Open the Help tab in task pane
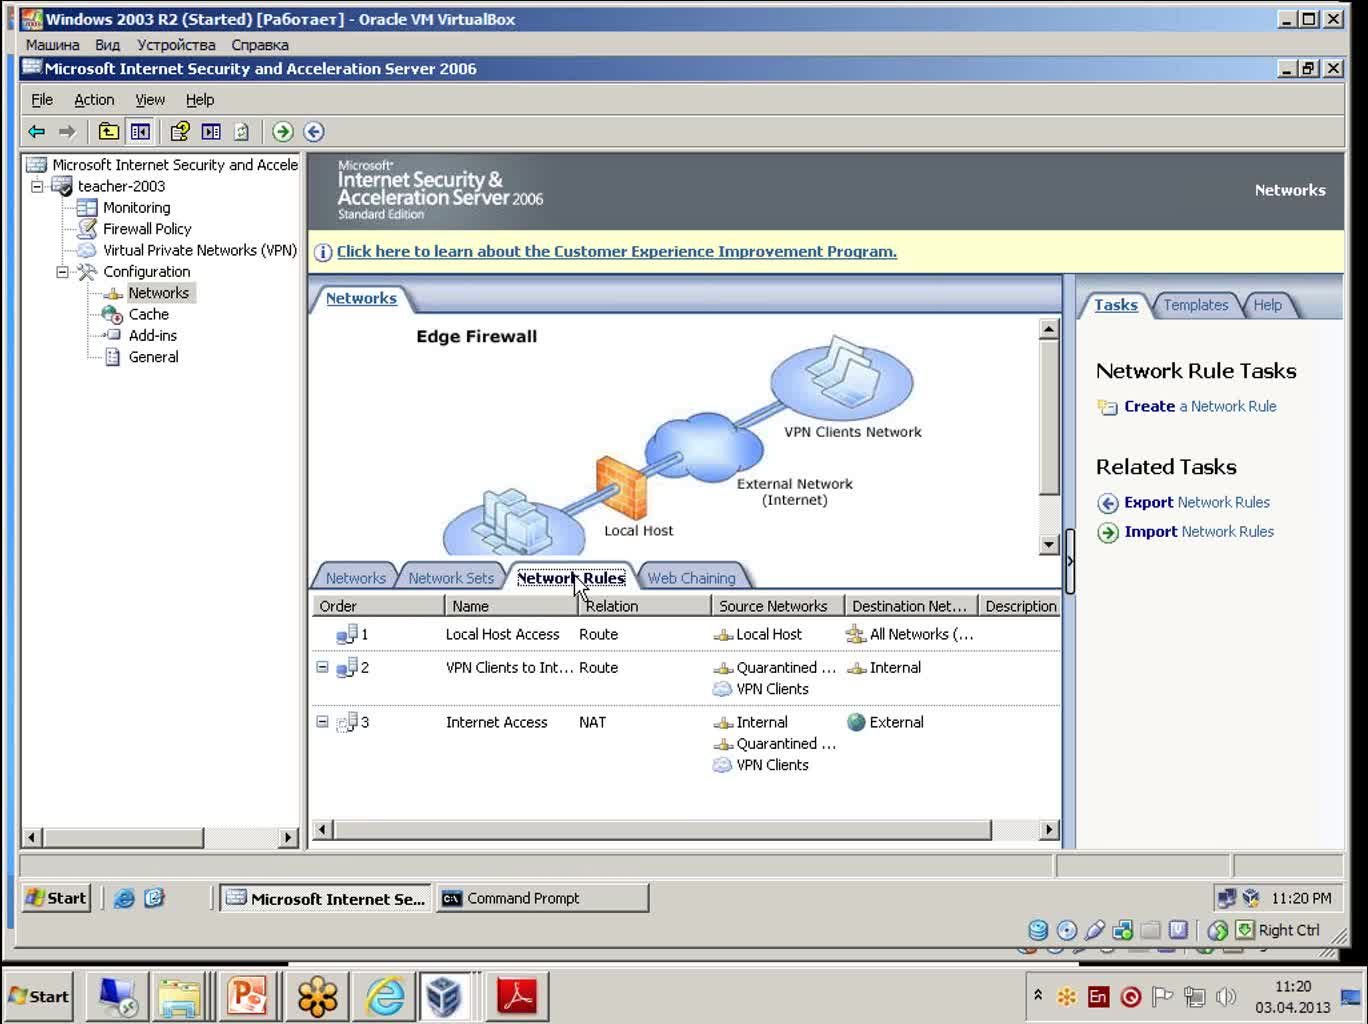 click(x=1267, y=305)
